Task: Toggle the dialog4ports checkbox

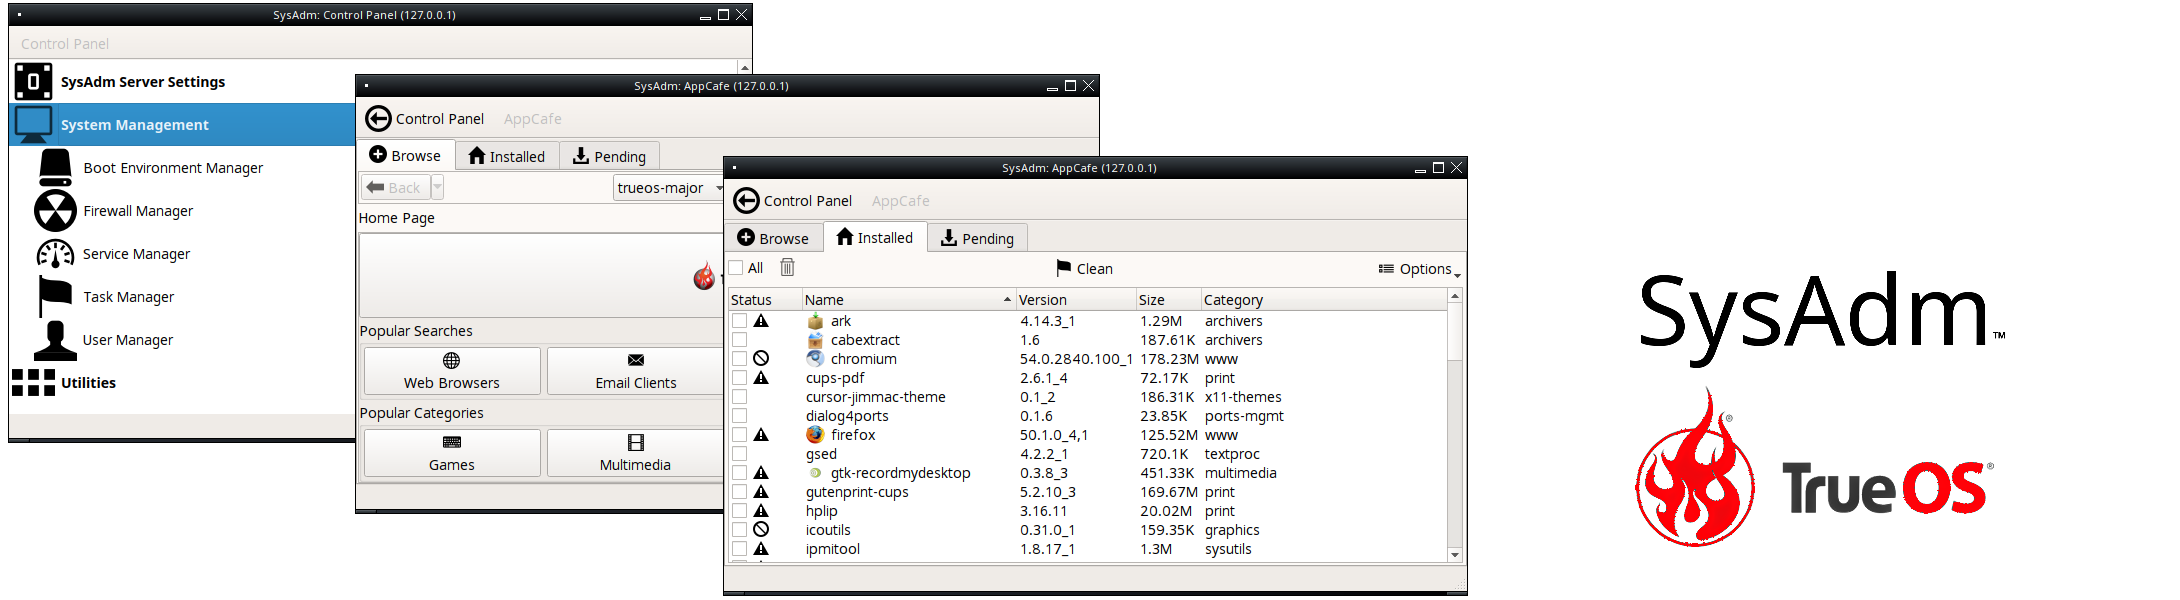Action: pyautogui.click(x=739, y=416)
